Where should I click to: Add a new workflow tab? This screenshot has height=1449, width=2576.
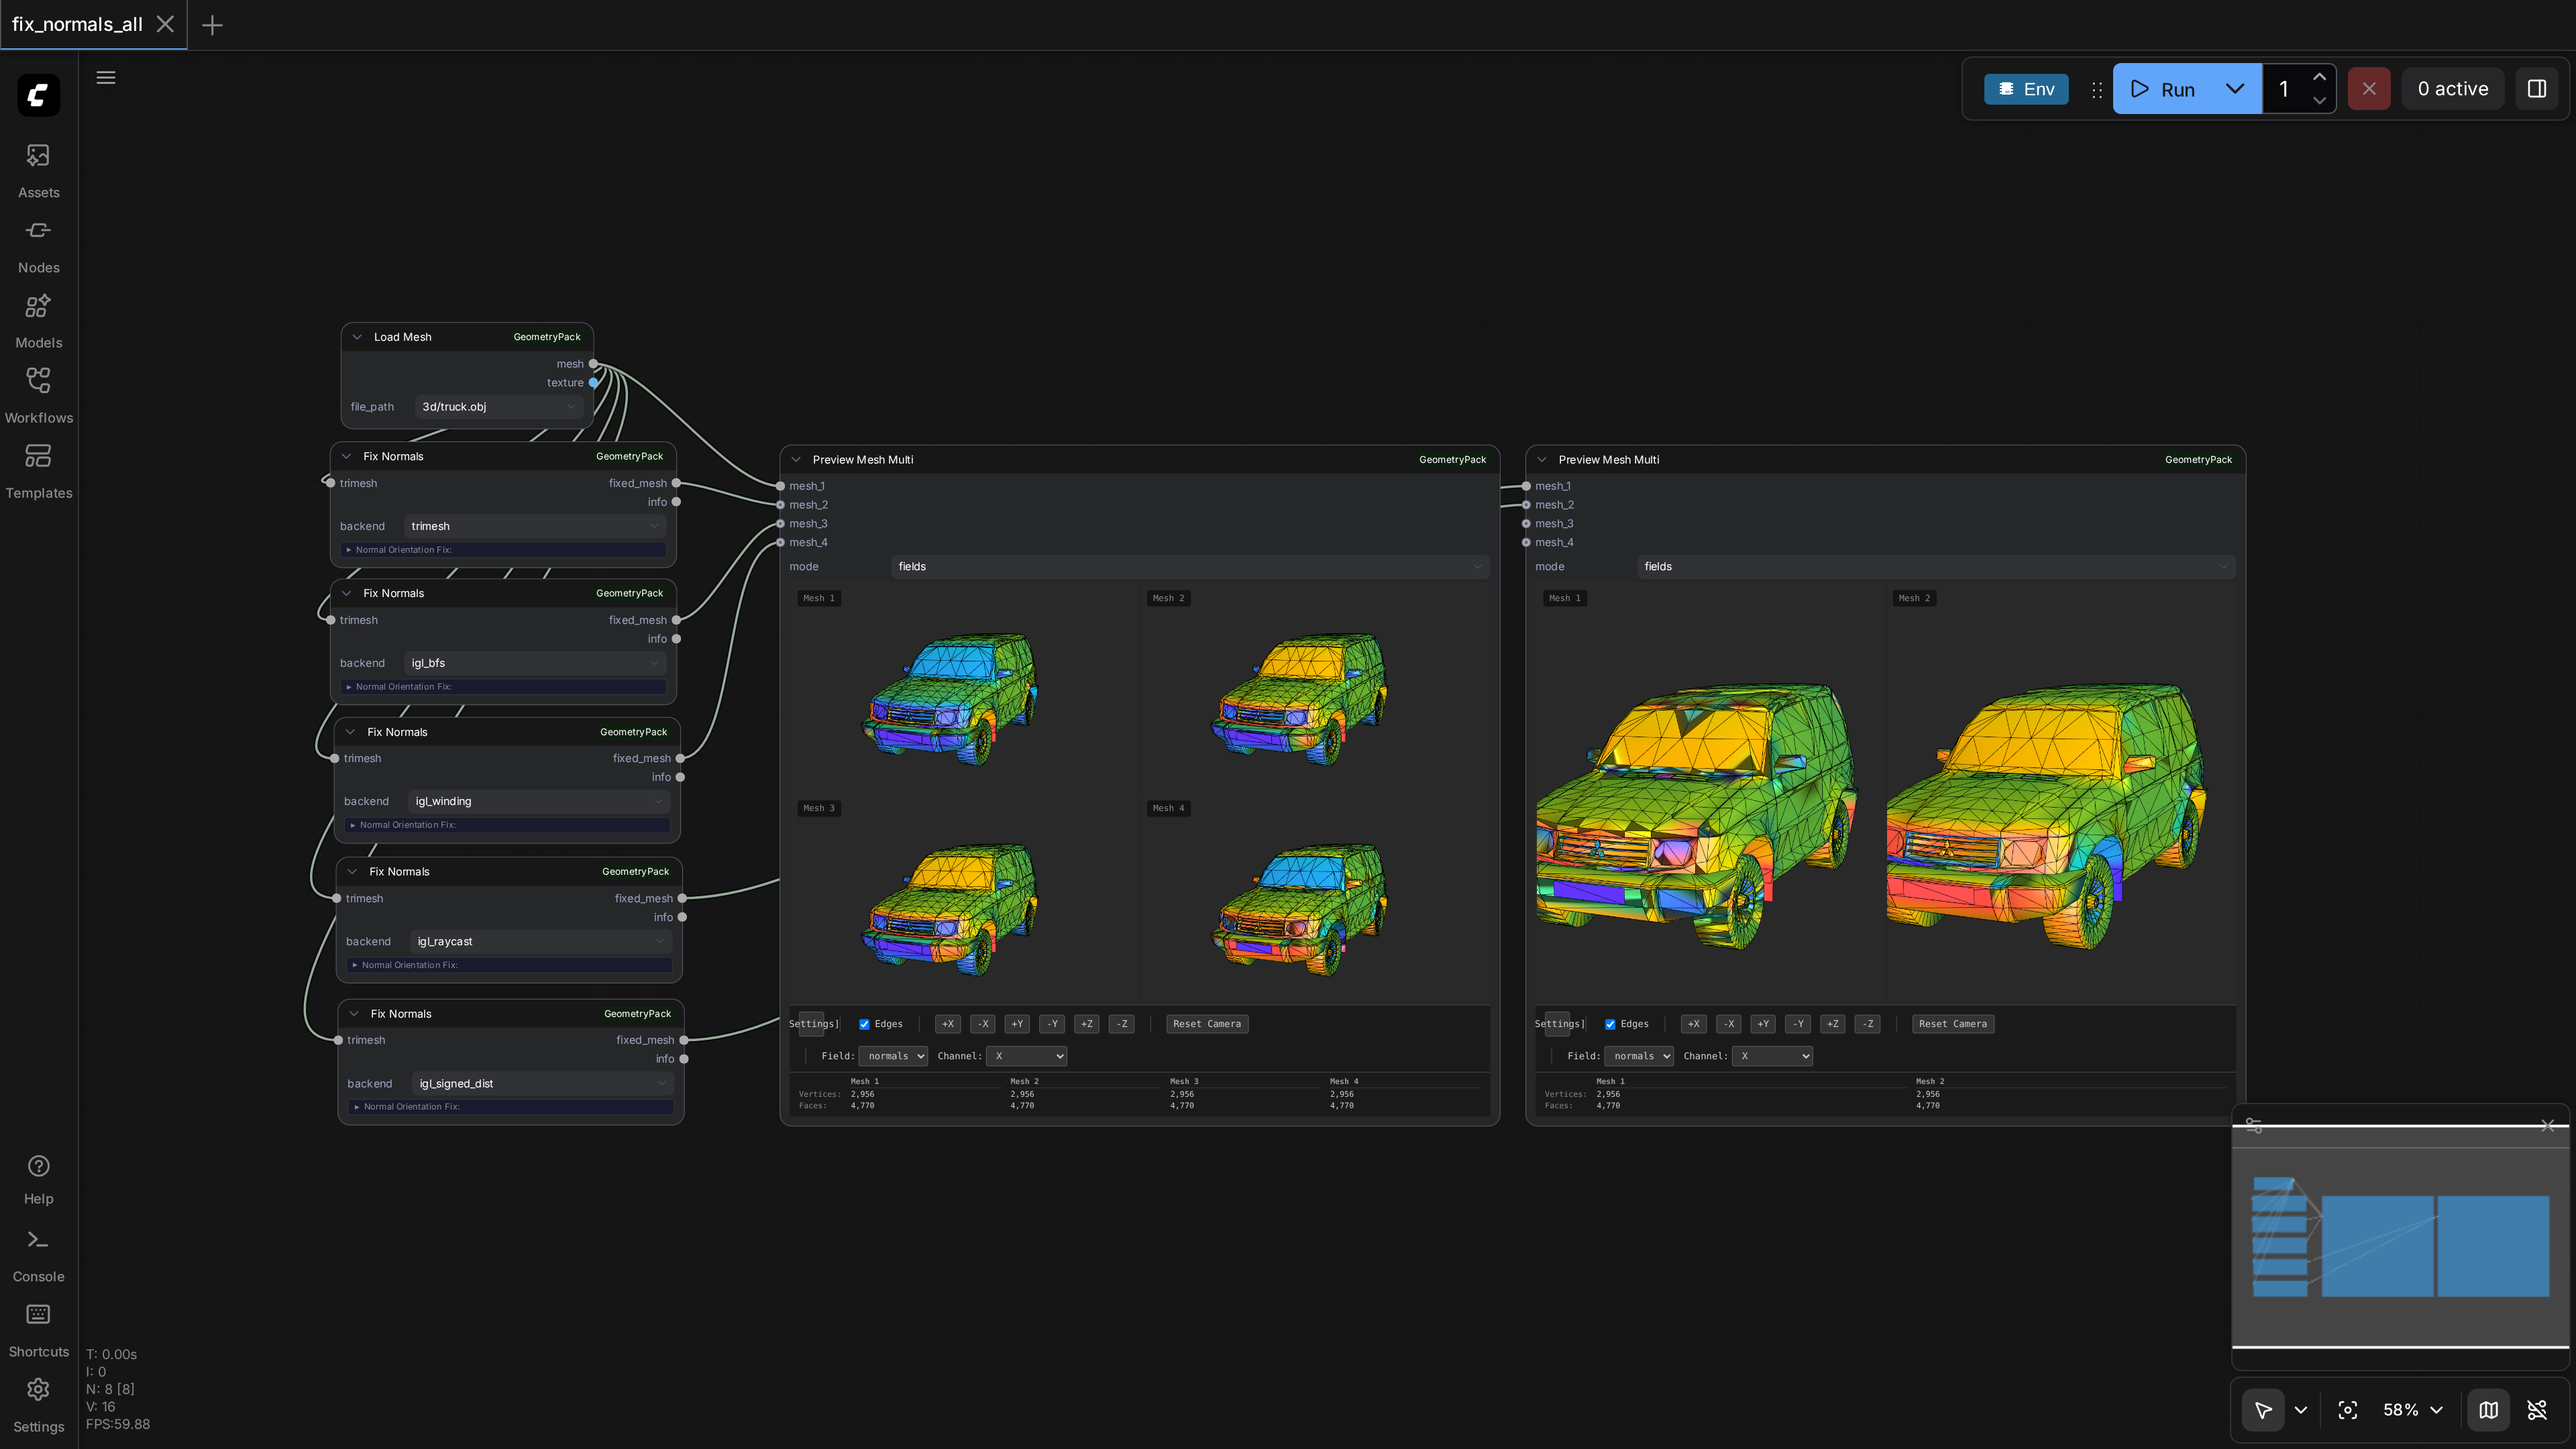point(212,25)
